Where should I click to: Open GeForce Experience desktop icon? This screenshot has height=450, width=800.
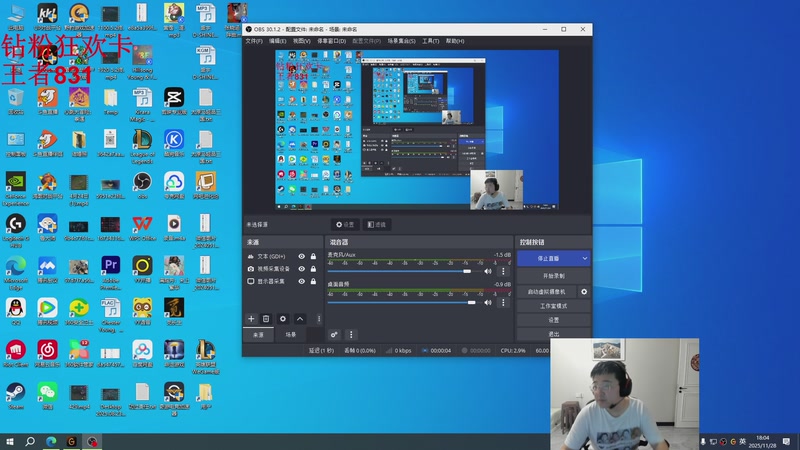coord(16,189)
